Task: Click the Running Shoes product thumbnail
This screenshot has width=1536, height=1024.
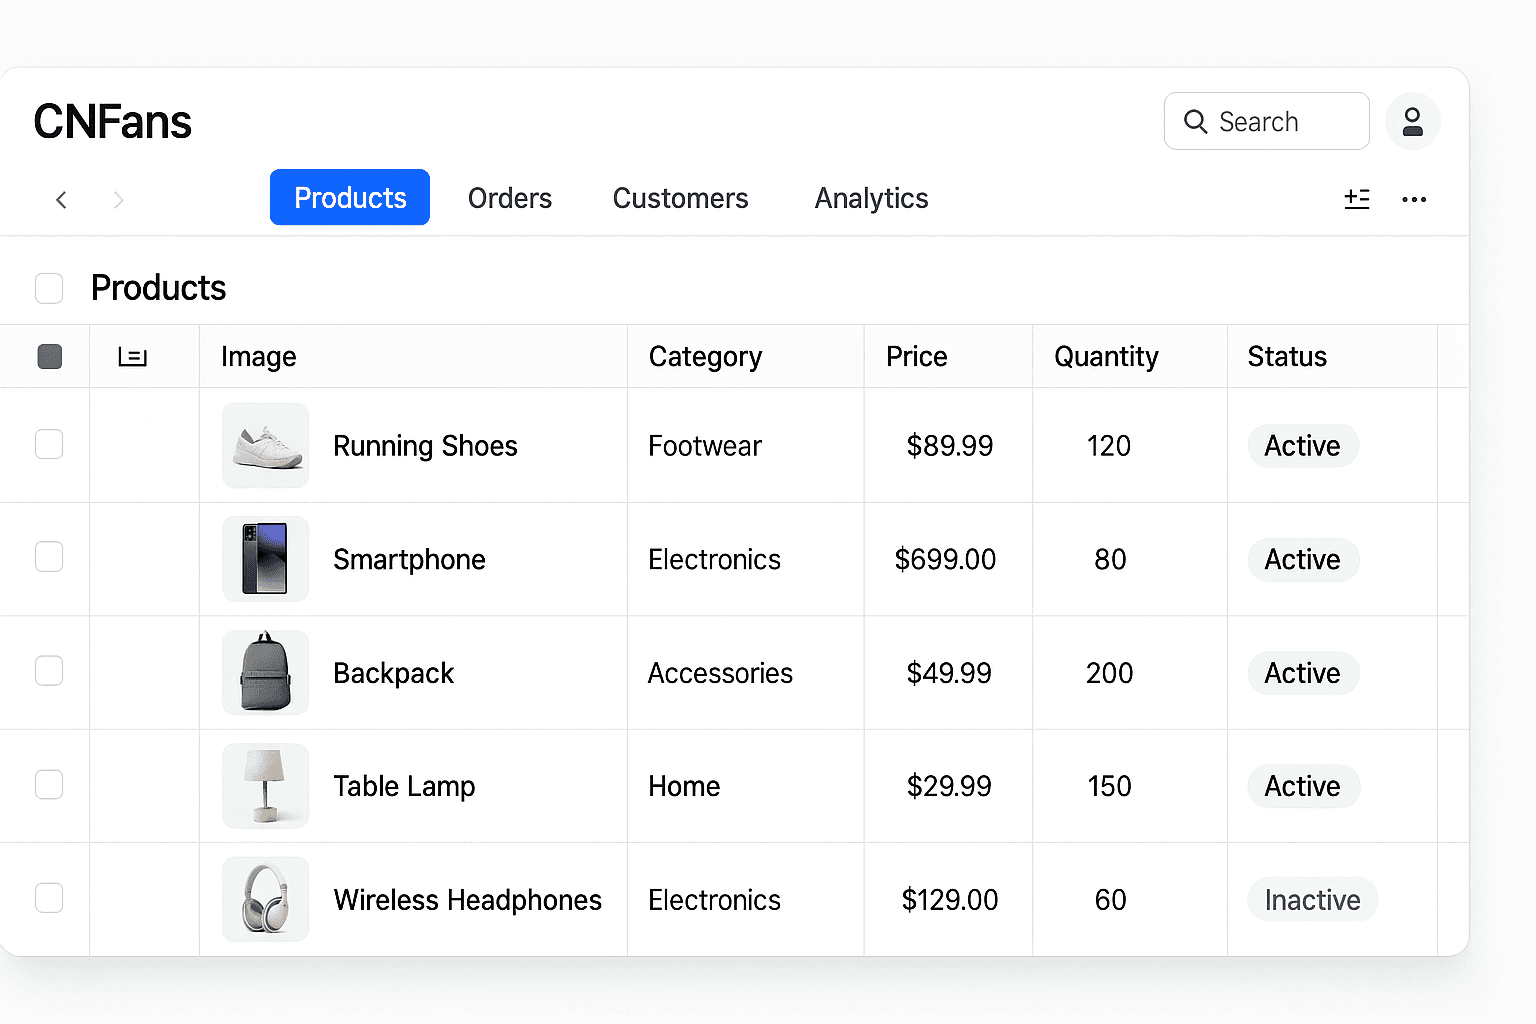Action: 265,445
